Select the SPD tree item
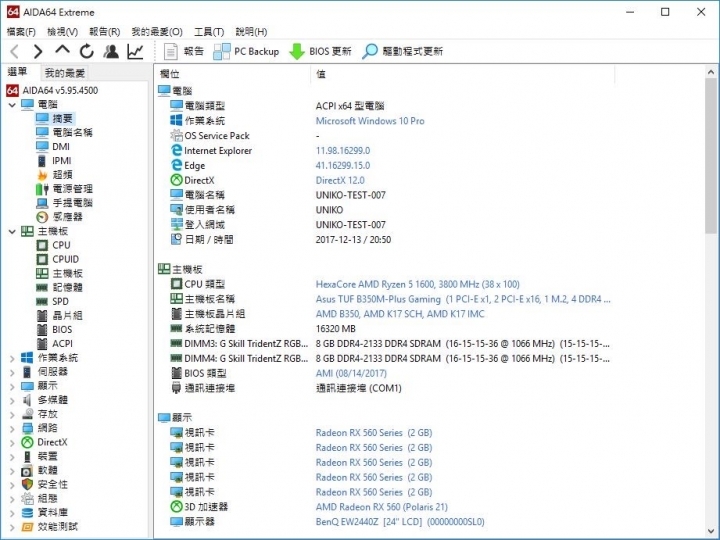Image resolution: width=720 pixels, height=540 pixels. (x=53, y=302)
